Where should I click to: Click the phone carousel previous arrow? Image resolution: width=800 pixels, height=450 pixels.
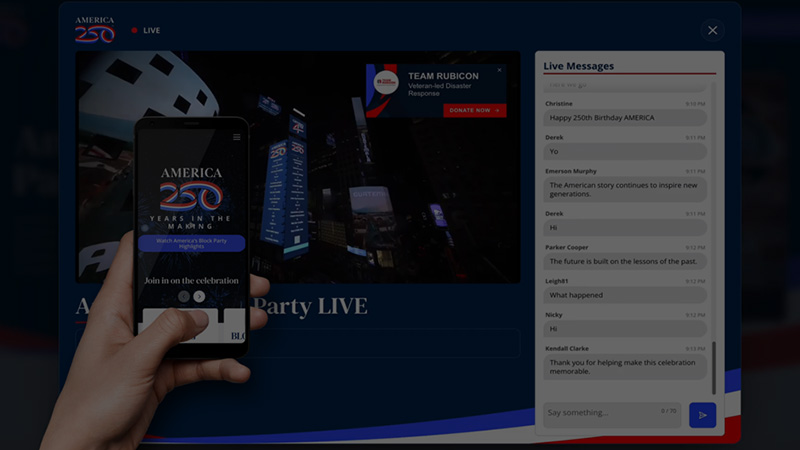point(184,296)
